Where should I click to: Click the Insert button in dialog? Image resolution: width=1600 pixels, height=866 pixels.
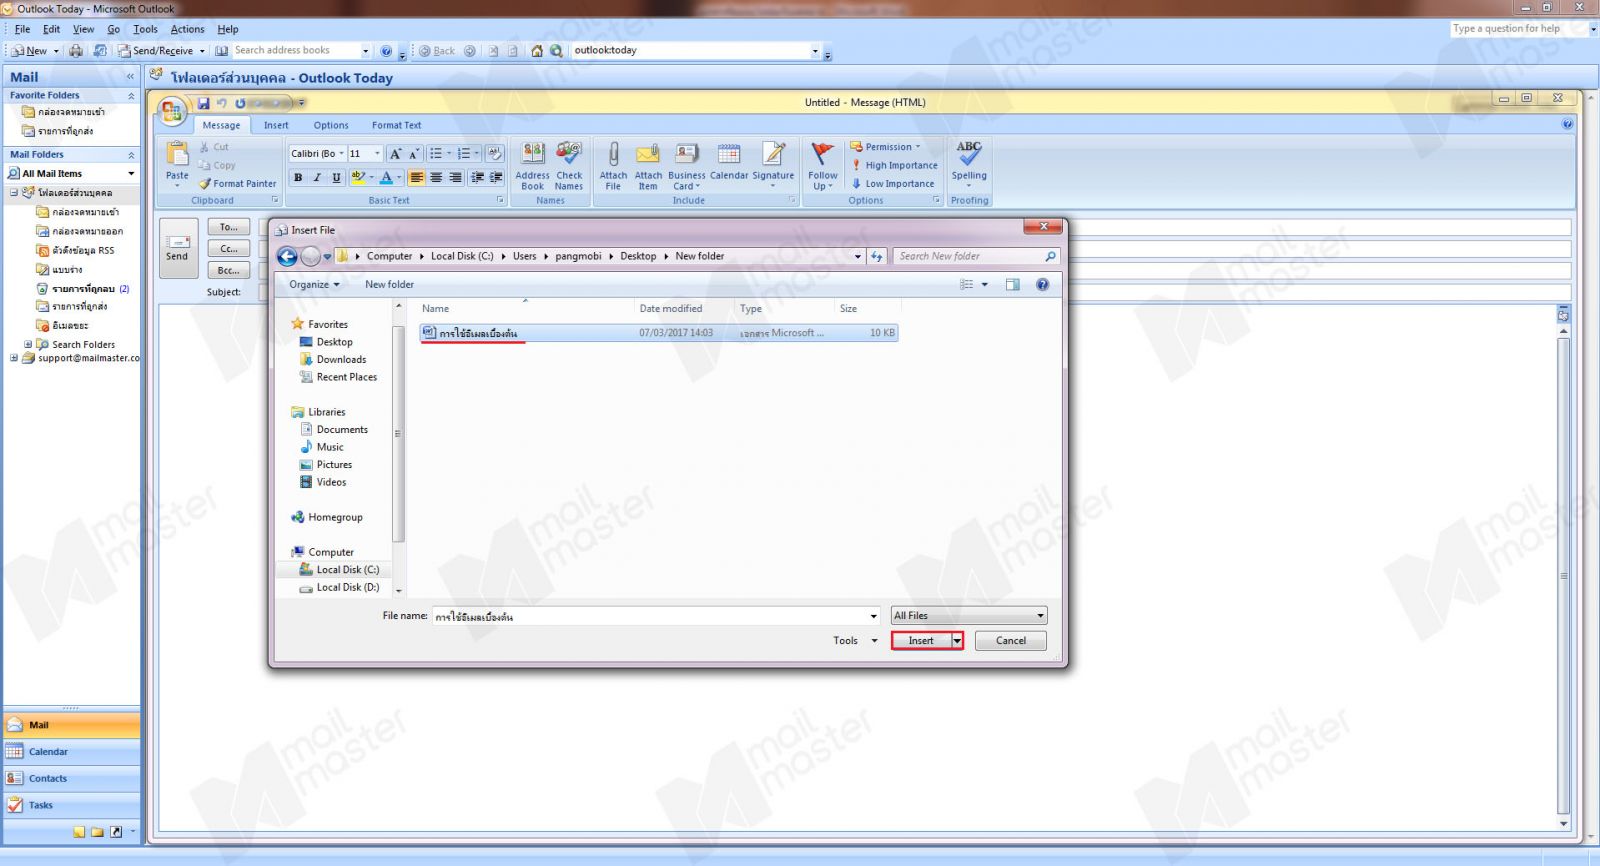tap(921, 641)
